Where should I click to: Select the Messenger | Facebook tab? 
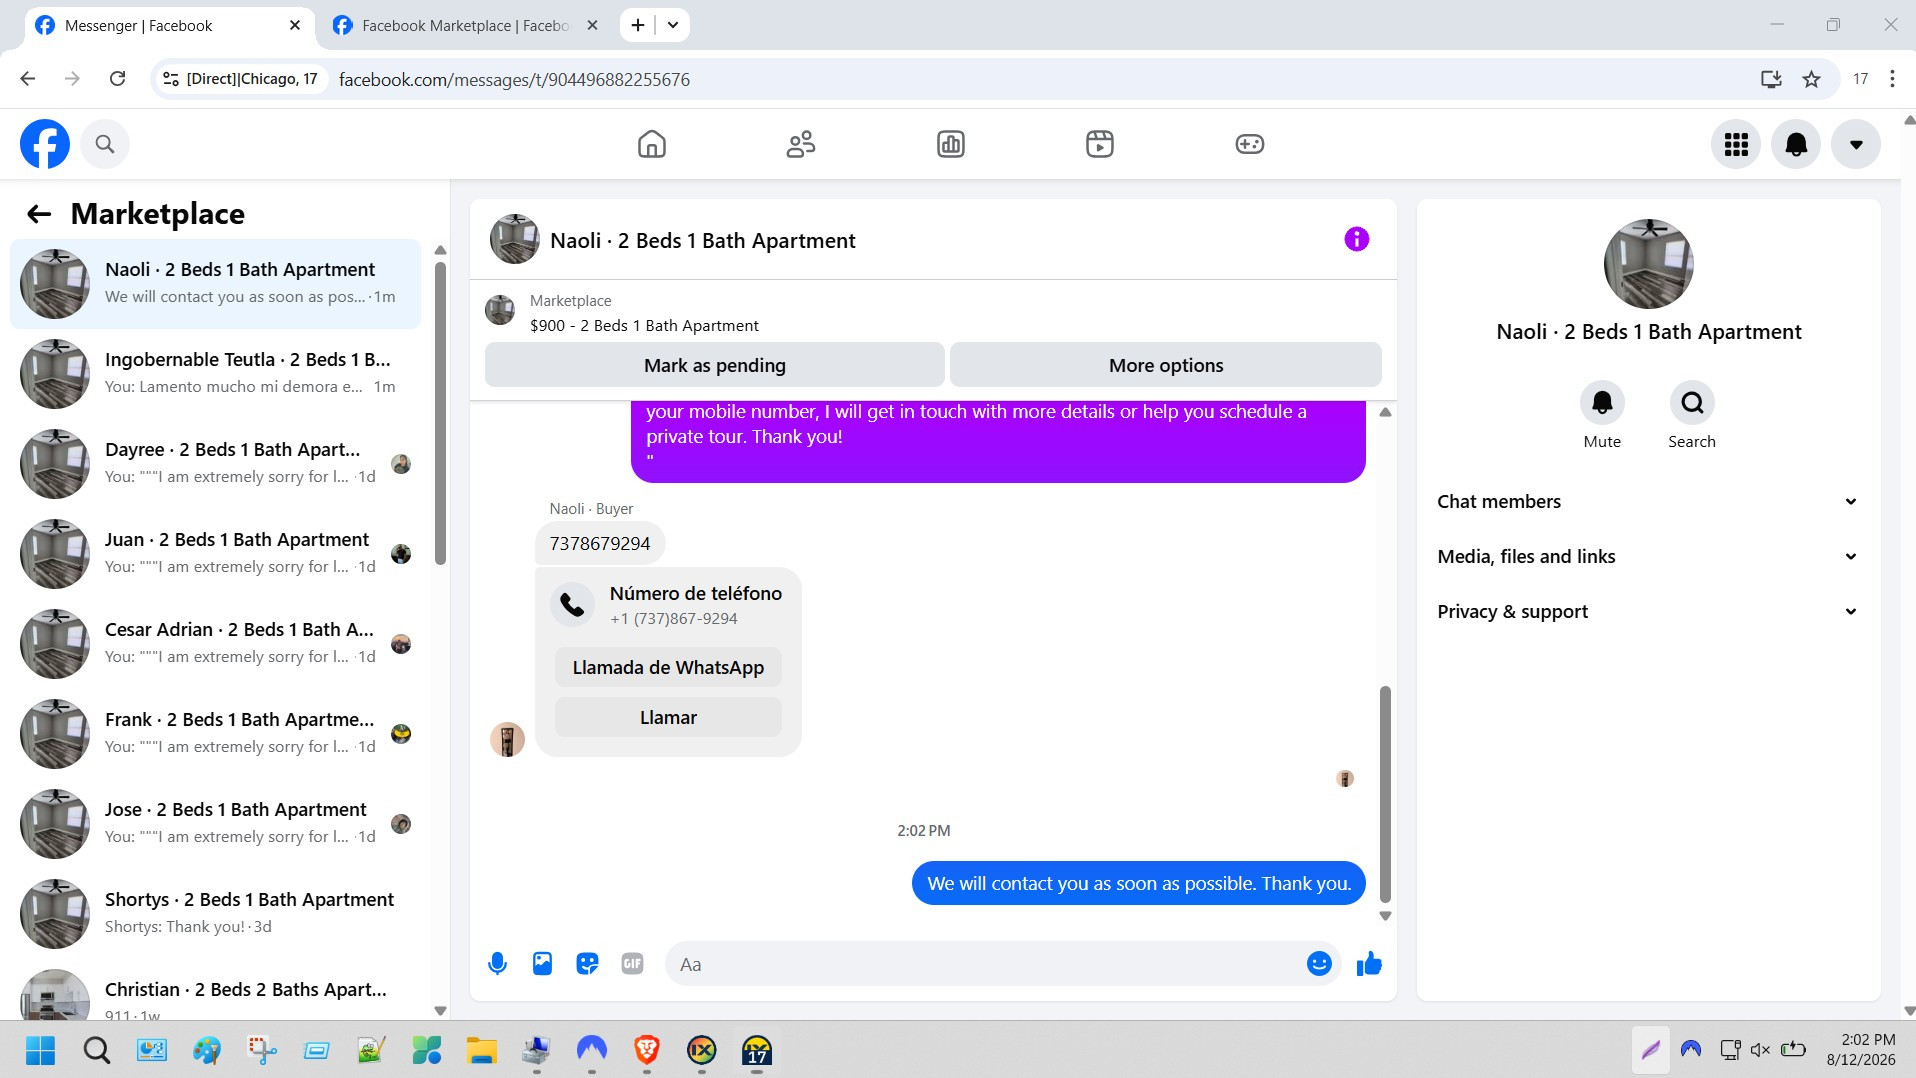coord(166,25)
